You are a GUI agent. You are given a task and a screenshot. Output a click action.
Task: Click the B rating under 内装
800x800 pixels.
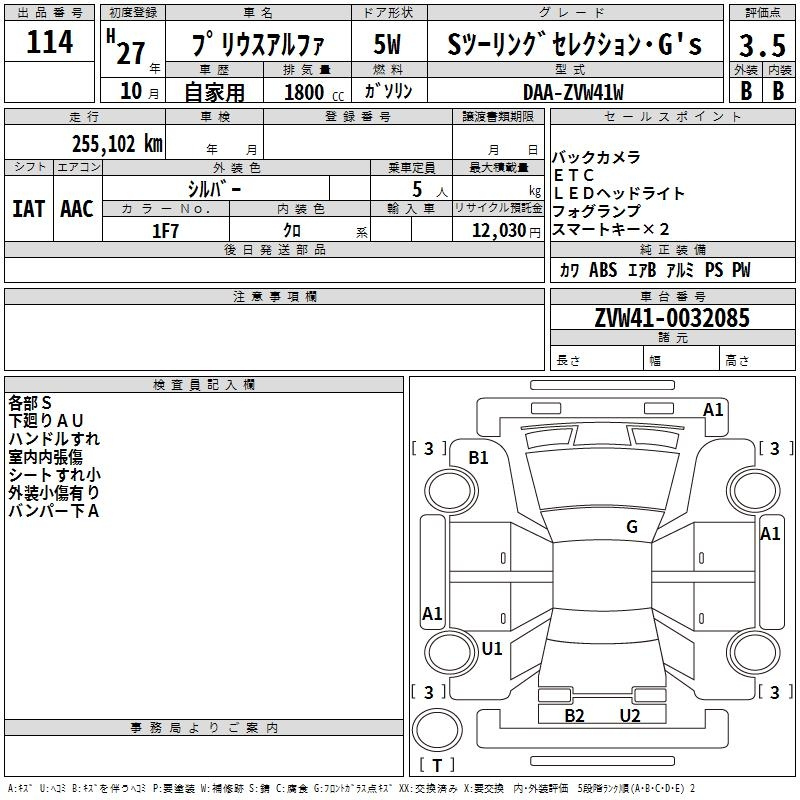pyautogui.click(x=778, y=91)
